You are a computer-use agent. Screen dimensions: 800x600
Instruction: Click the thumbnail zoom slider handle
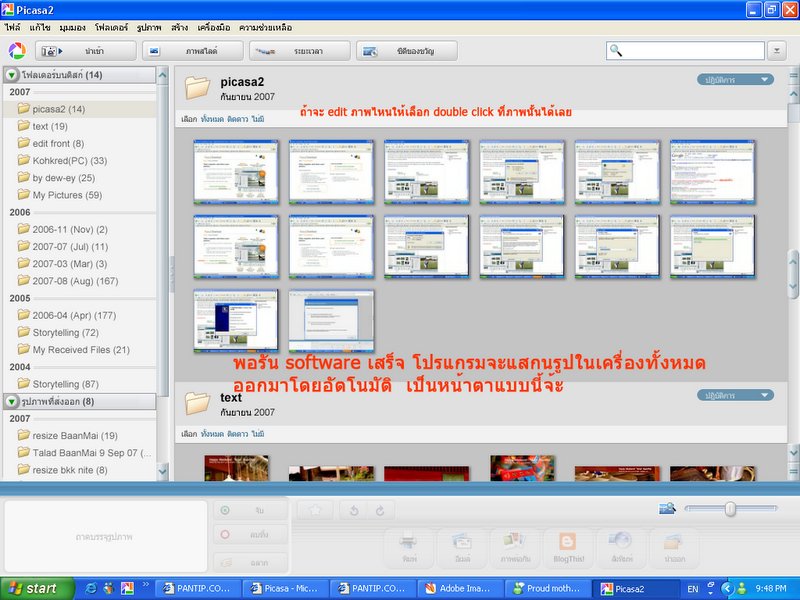[x=730, y=509]
